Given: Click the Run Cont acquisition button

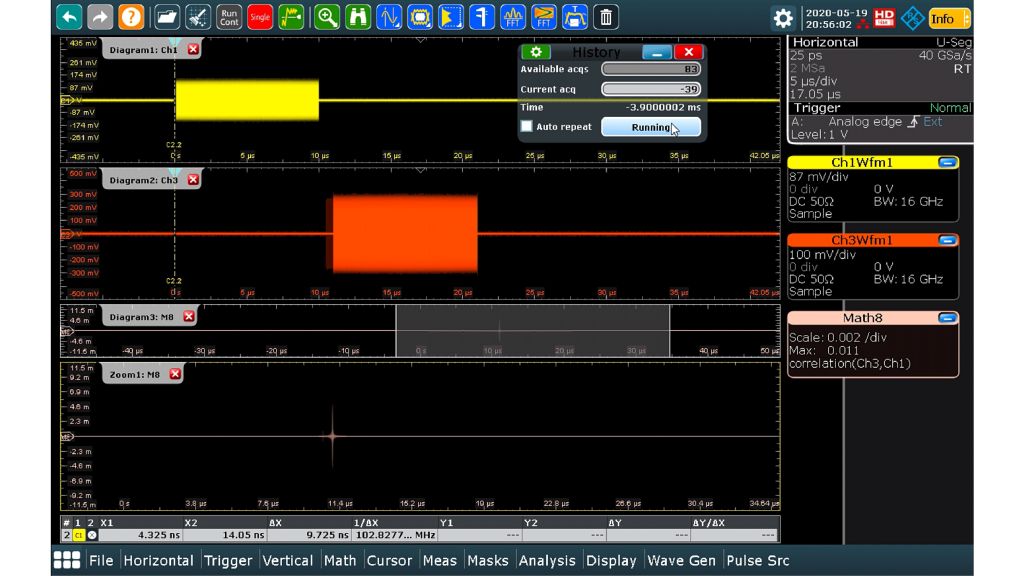Looking at the screenshot, I should [x=229, y=17].
